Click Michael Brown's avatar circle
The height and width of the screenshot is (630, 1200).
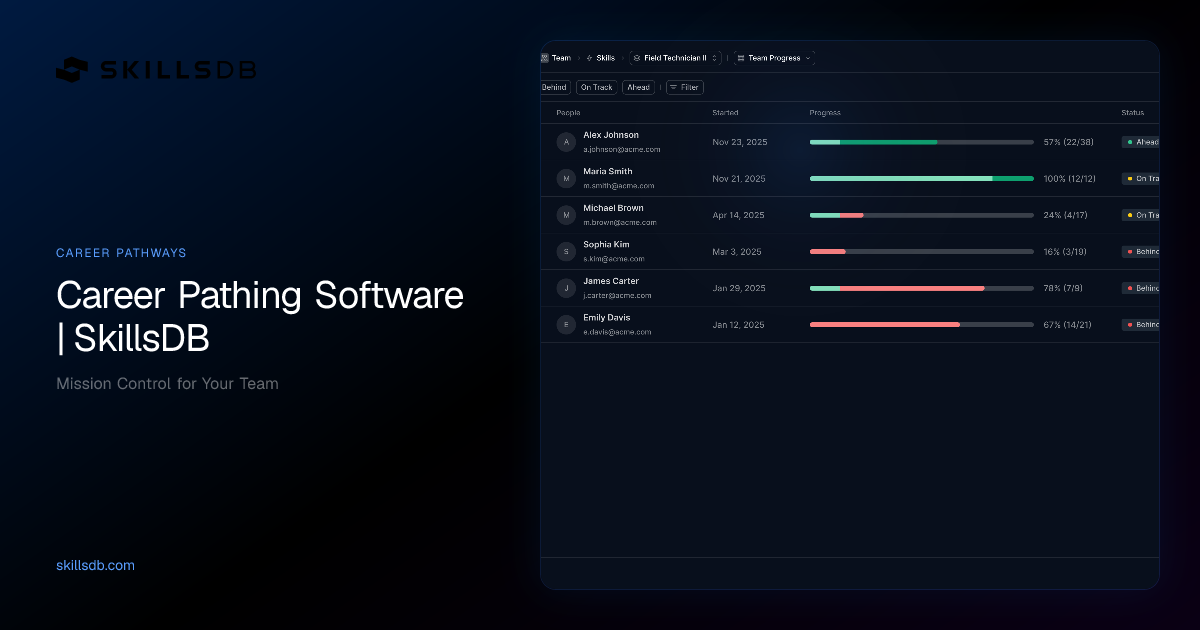[x=567, y=215]
